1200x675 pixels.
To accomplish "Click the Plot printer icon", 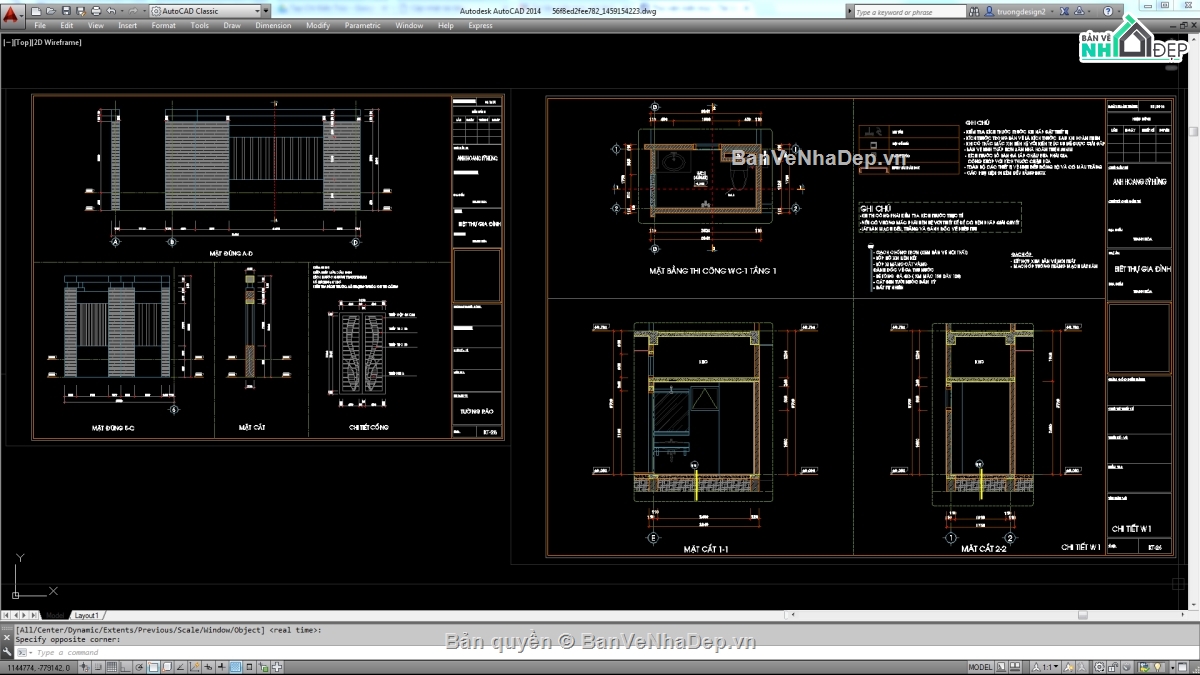I will point(96,11).
